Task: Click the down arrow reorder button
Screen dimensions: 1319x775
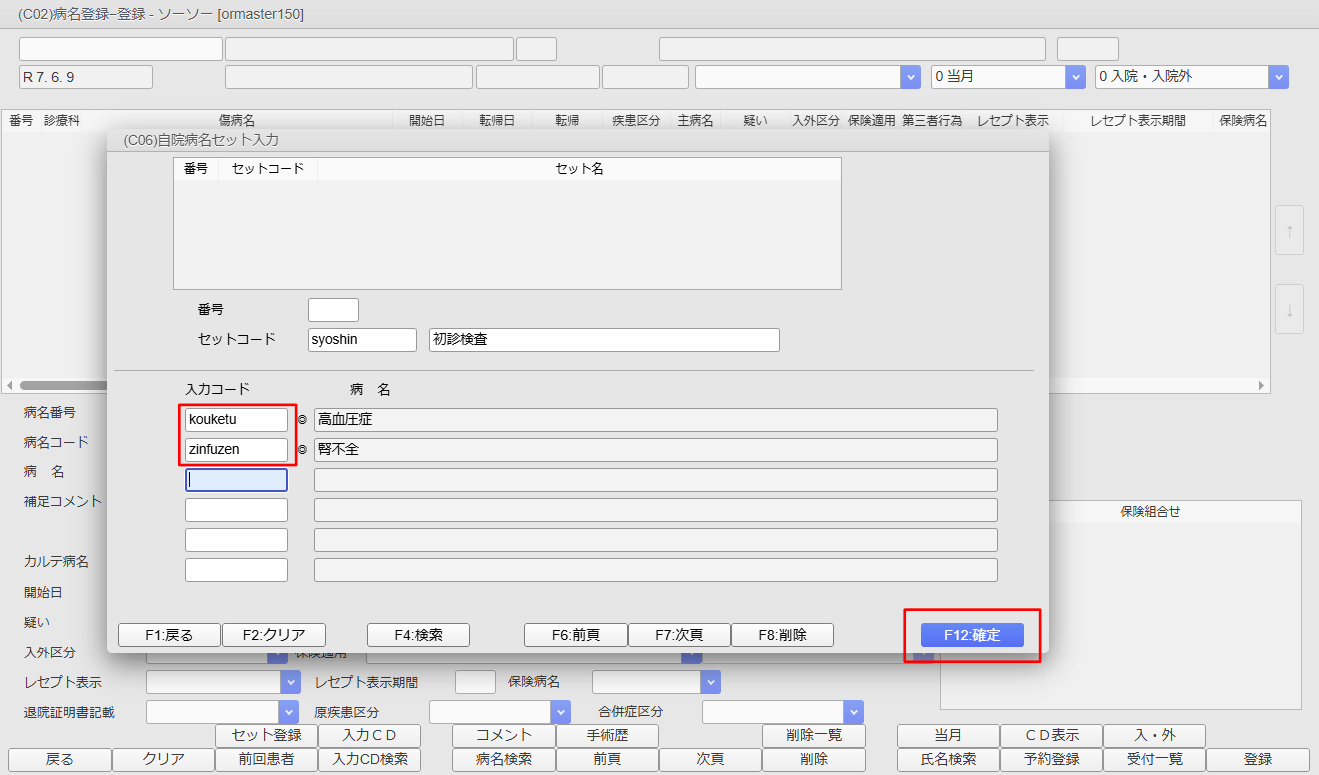Action: point(1289,309)
